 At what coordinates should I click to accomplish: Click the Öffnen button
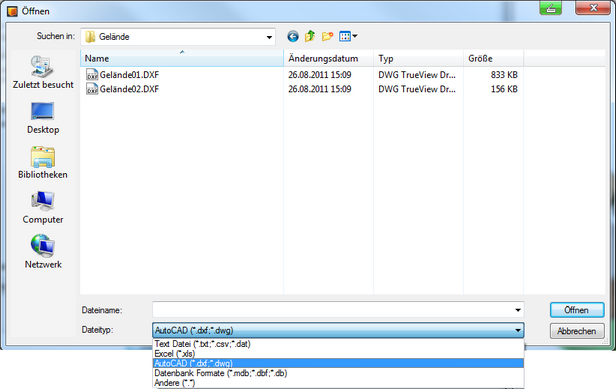[577, 310]
